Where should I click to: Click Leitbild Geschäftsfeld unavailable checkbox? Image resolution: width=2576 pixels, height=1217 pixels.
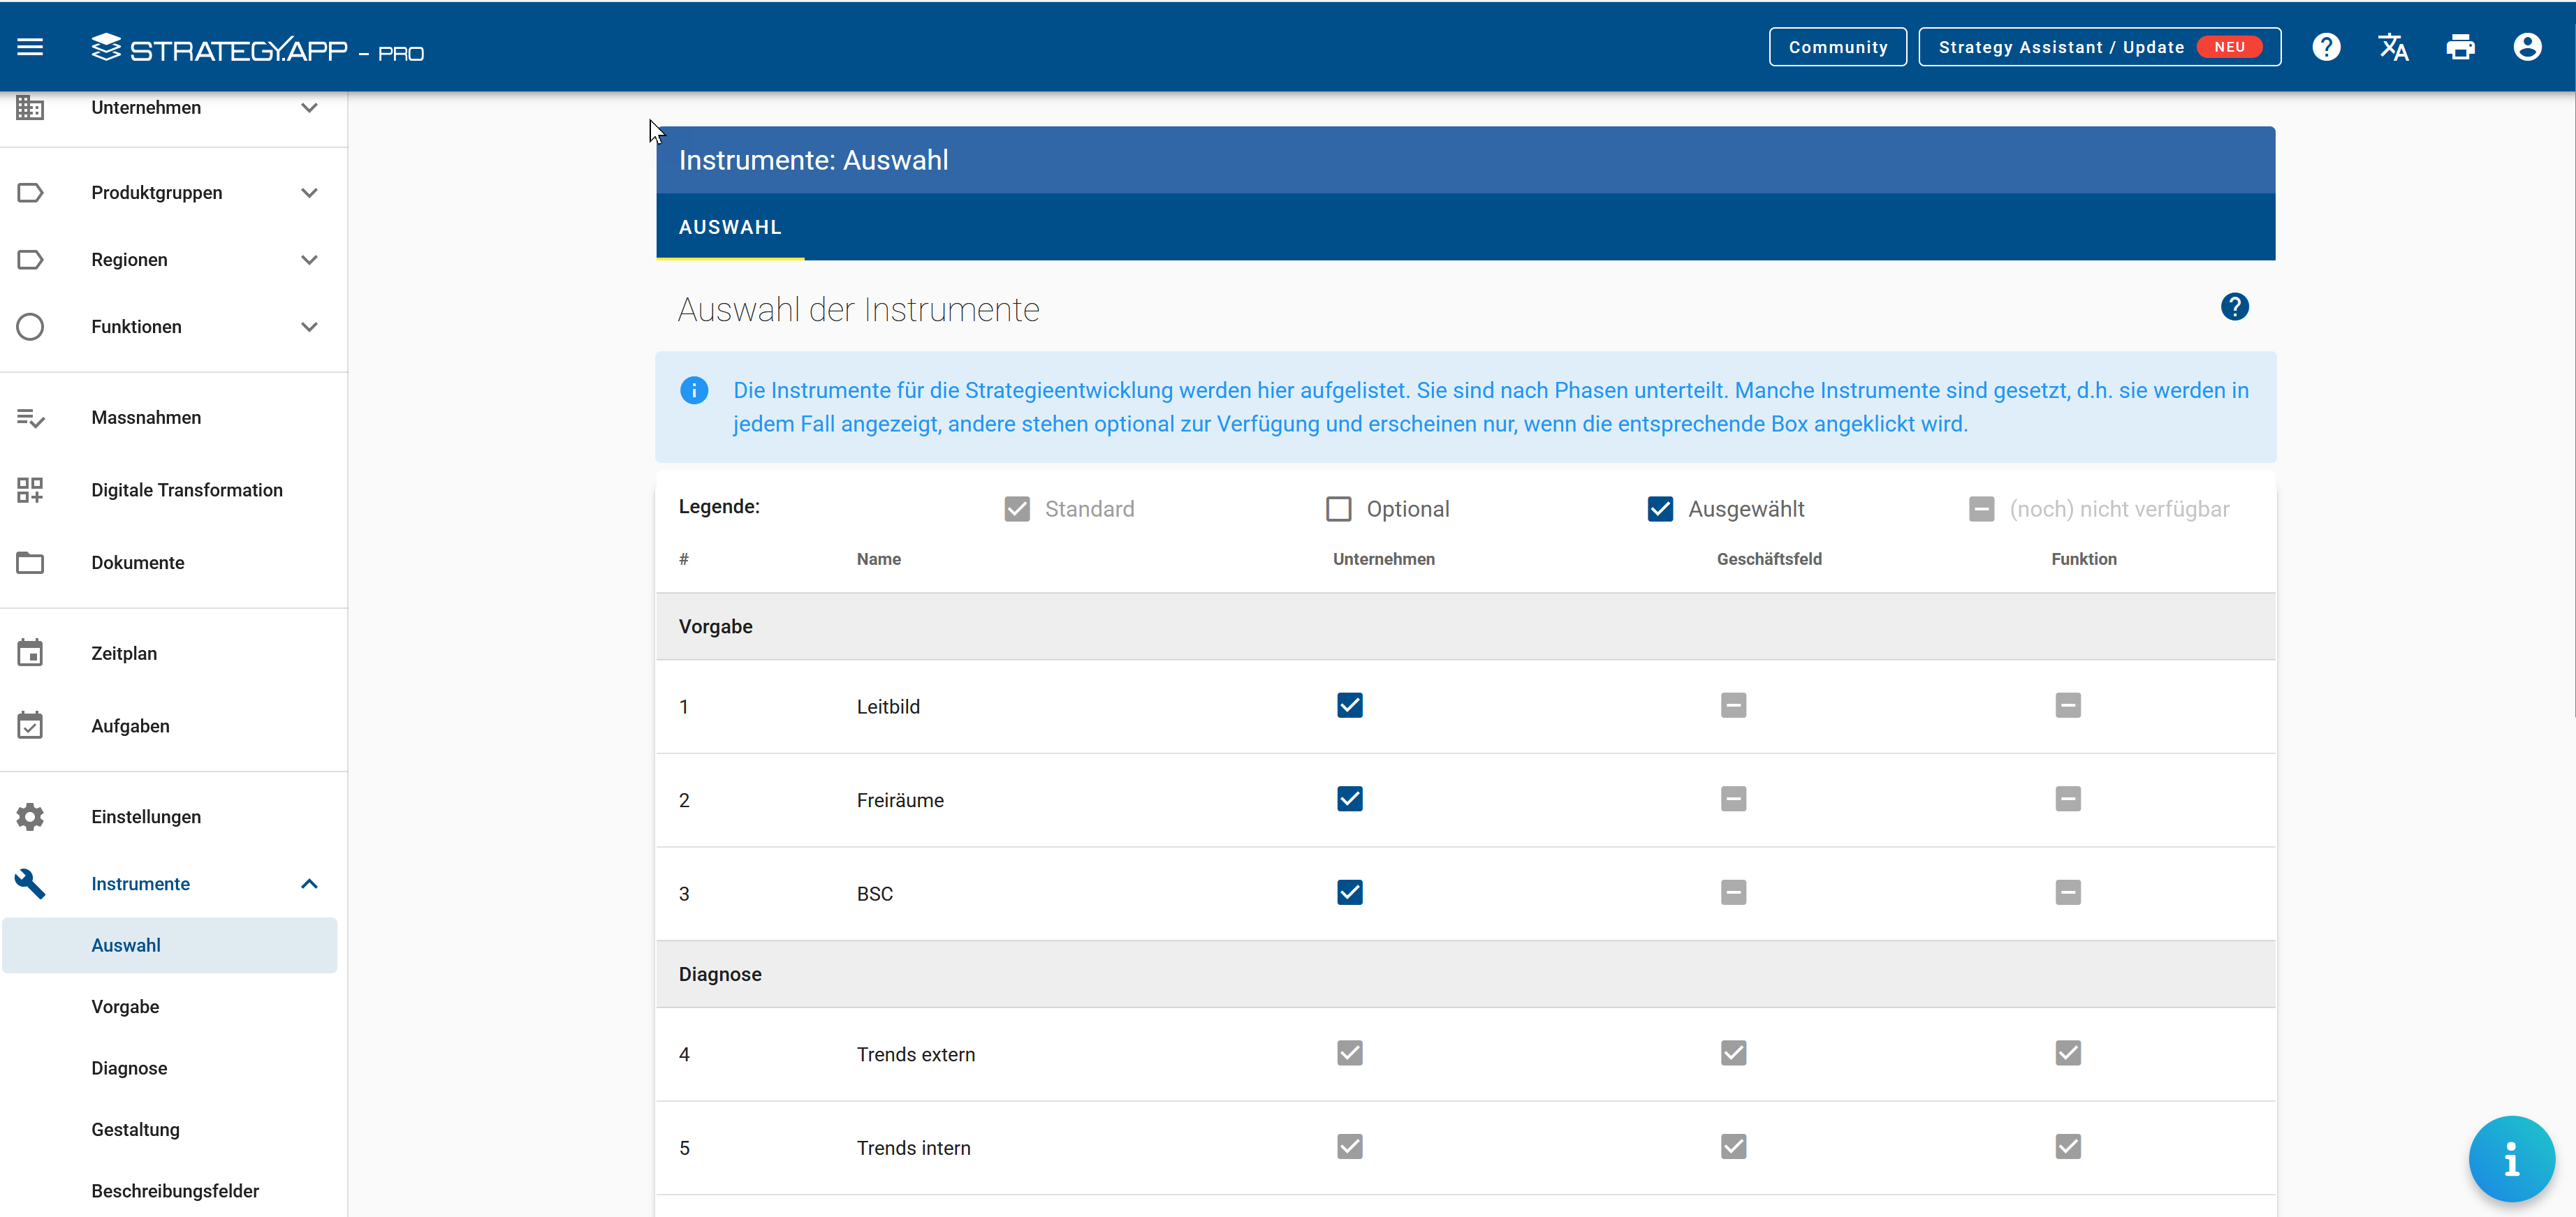click(x=1733, y=705)
